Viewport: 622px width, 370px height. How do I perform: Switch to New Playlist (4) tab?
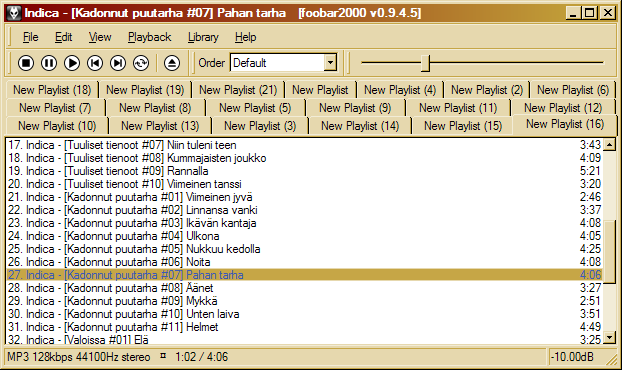click(400, 90)
